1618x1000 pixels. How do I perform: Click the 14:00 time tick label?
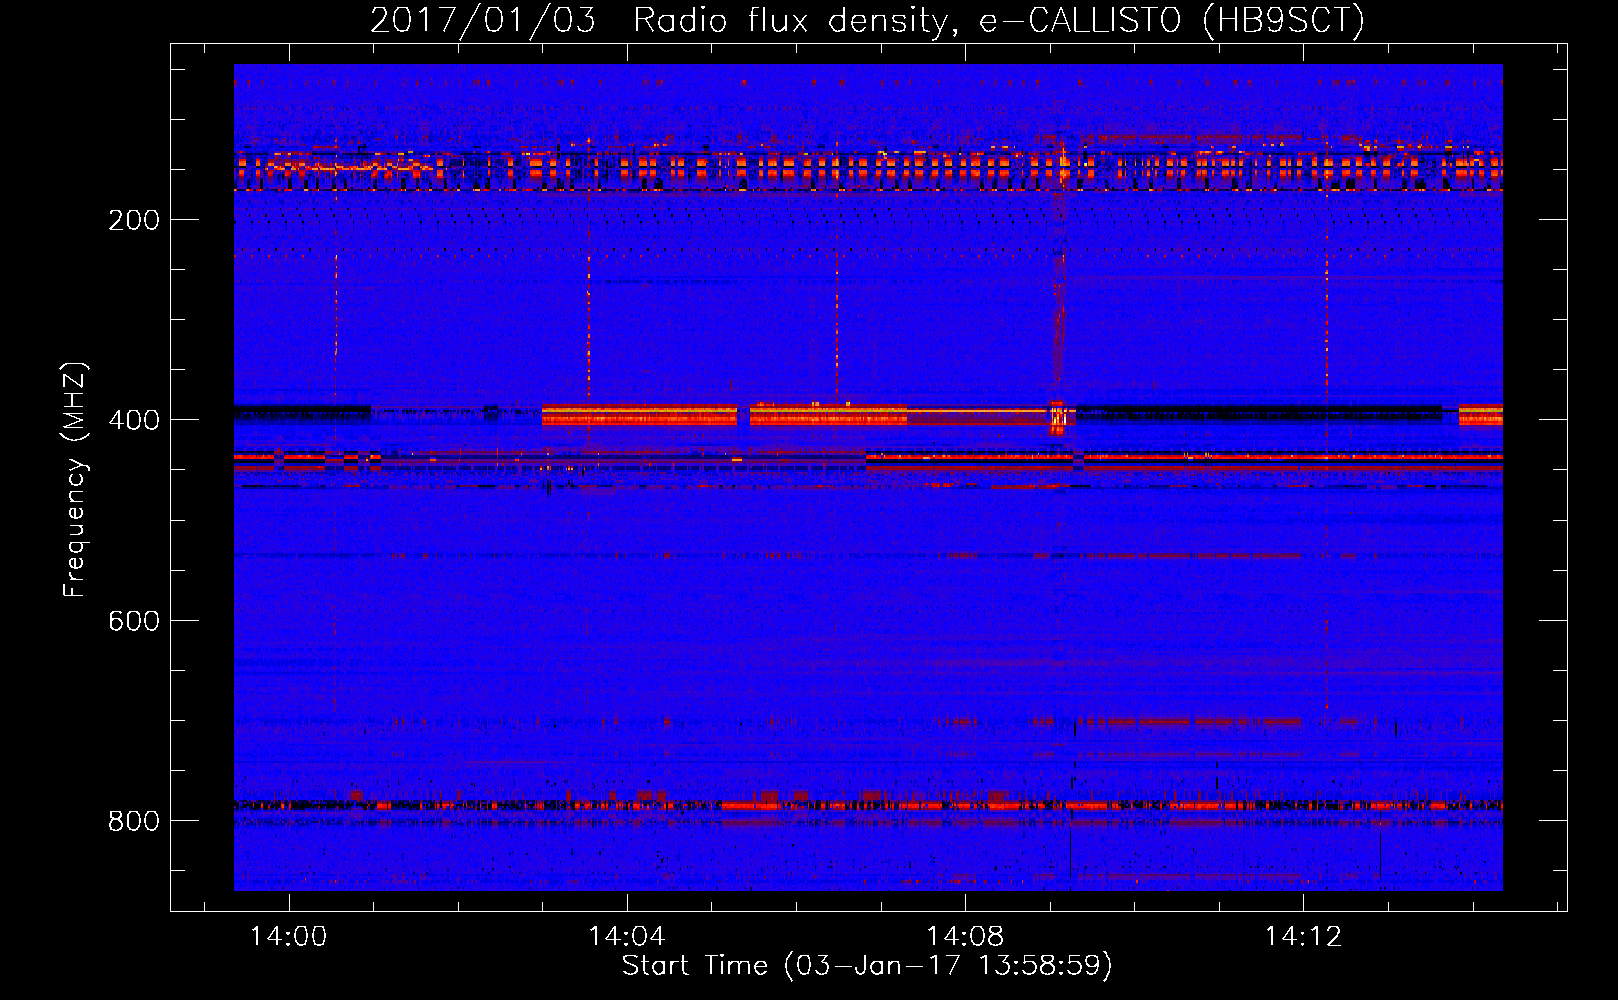pyautogui.click(x=288, y=937)
